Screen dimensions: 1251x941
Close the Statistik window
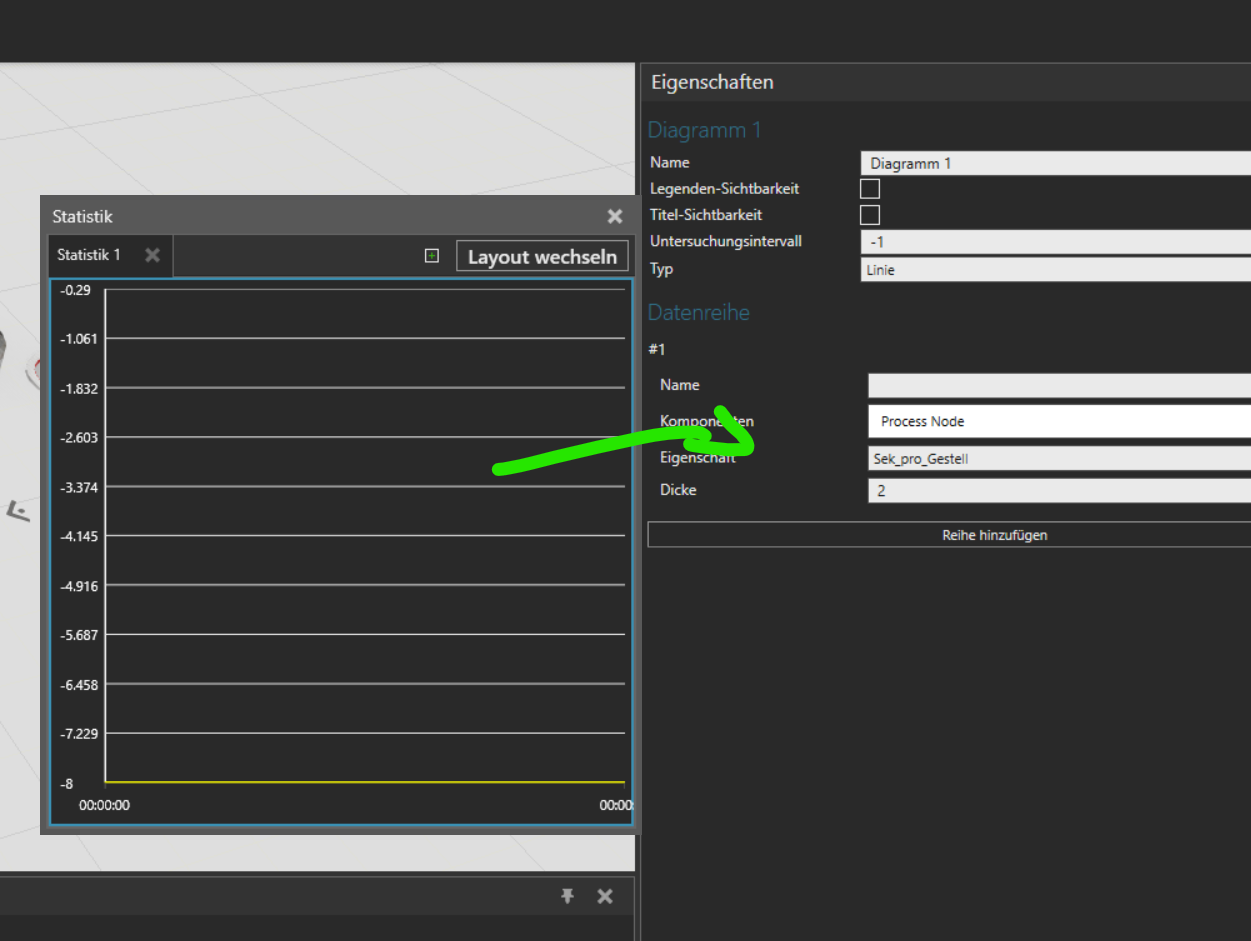(614, 216)
